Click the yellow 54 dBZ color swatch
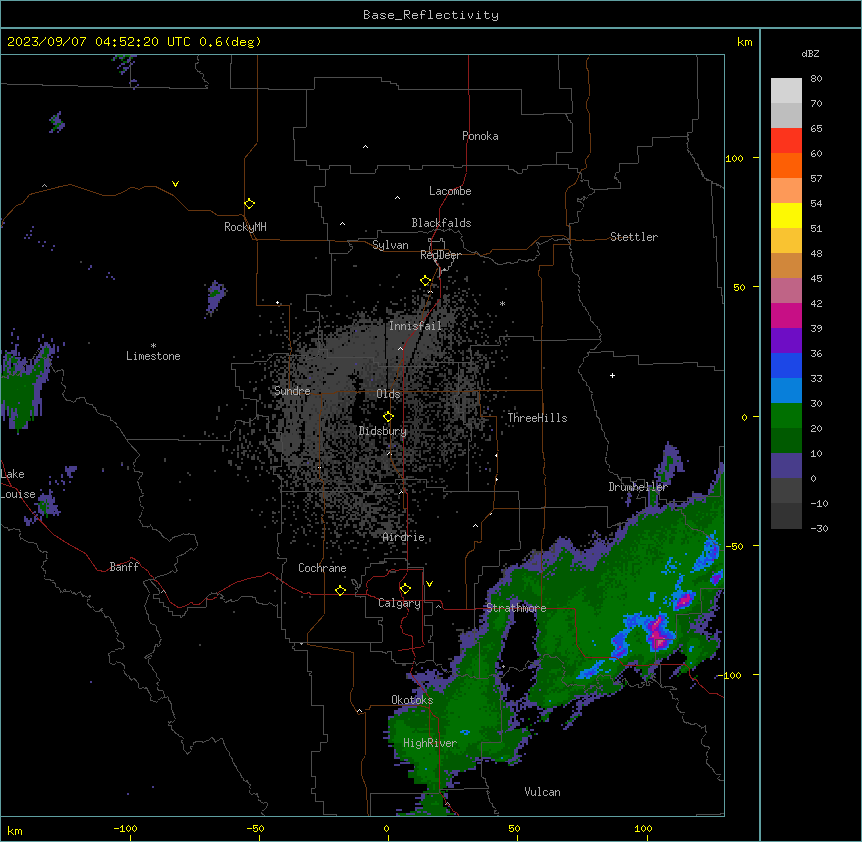 point(786,215)
